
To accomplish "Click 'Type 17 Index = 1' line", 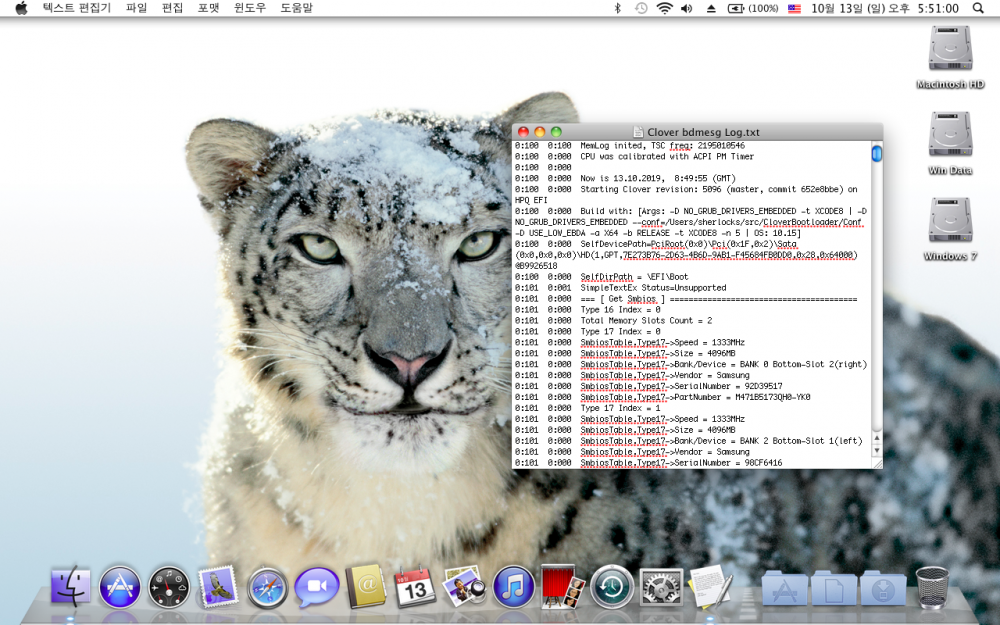I will click(620, 408).
